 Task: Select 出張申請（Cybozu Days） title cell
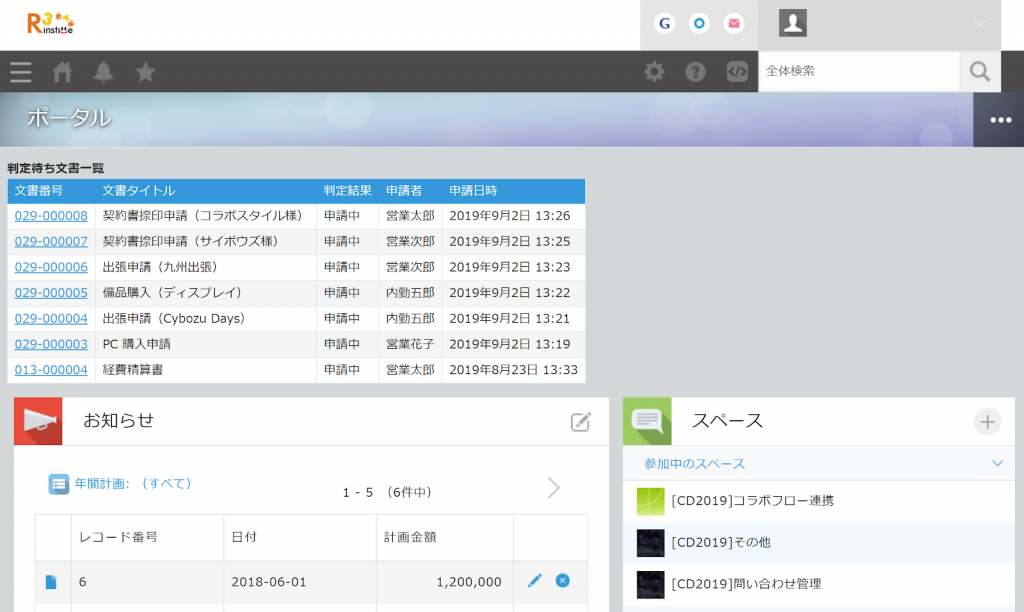click(x=206, y=319)
